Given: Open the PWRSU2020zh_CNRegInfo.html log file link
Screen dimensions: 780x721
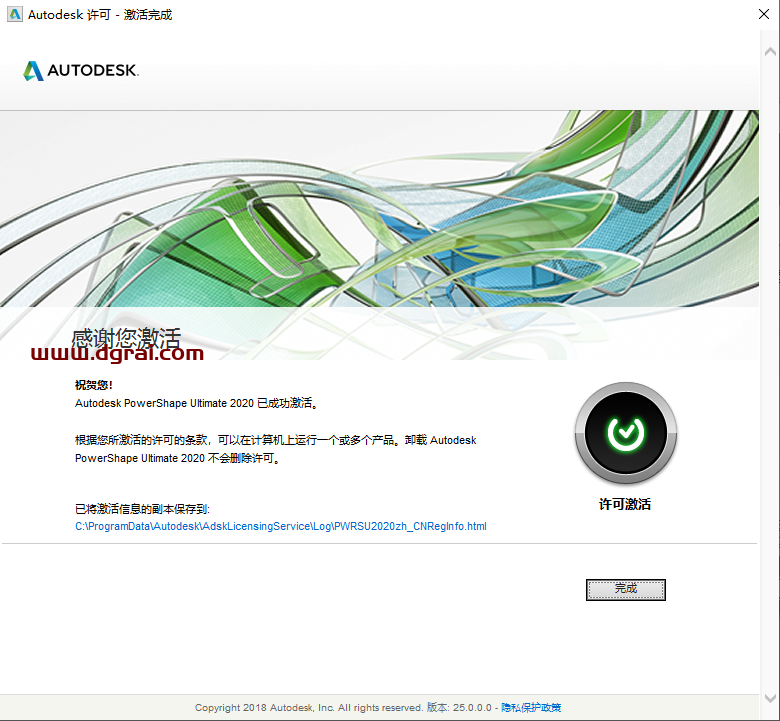Looking at the screenshot, I should click(281, 526).
